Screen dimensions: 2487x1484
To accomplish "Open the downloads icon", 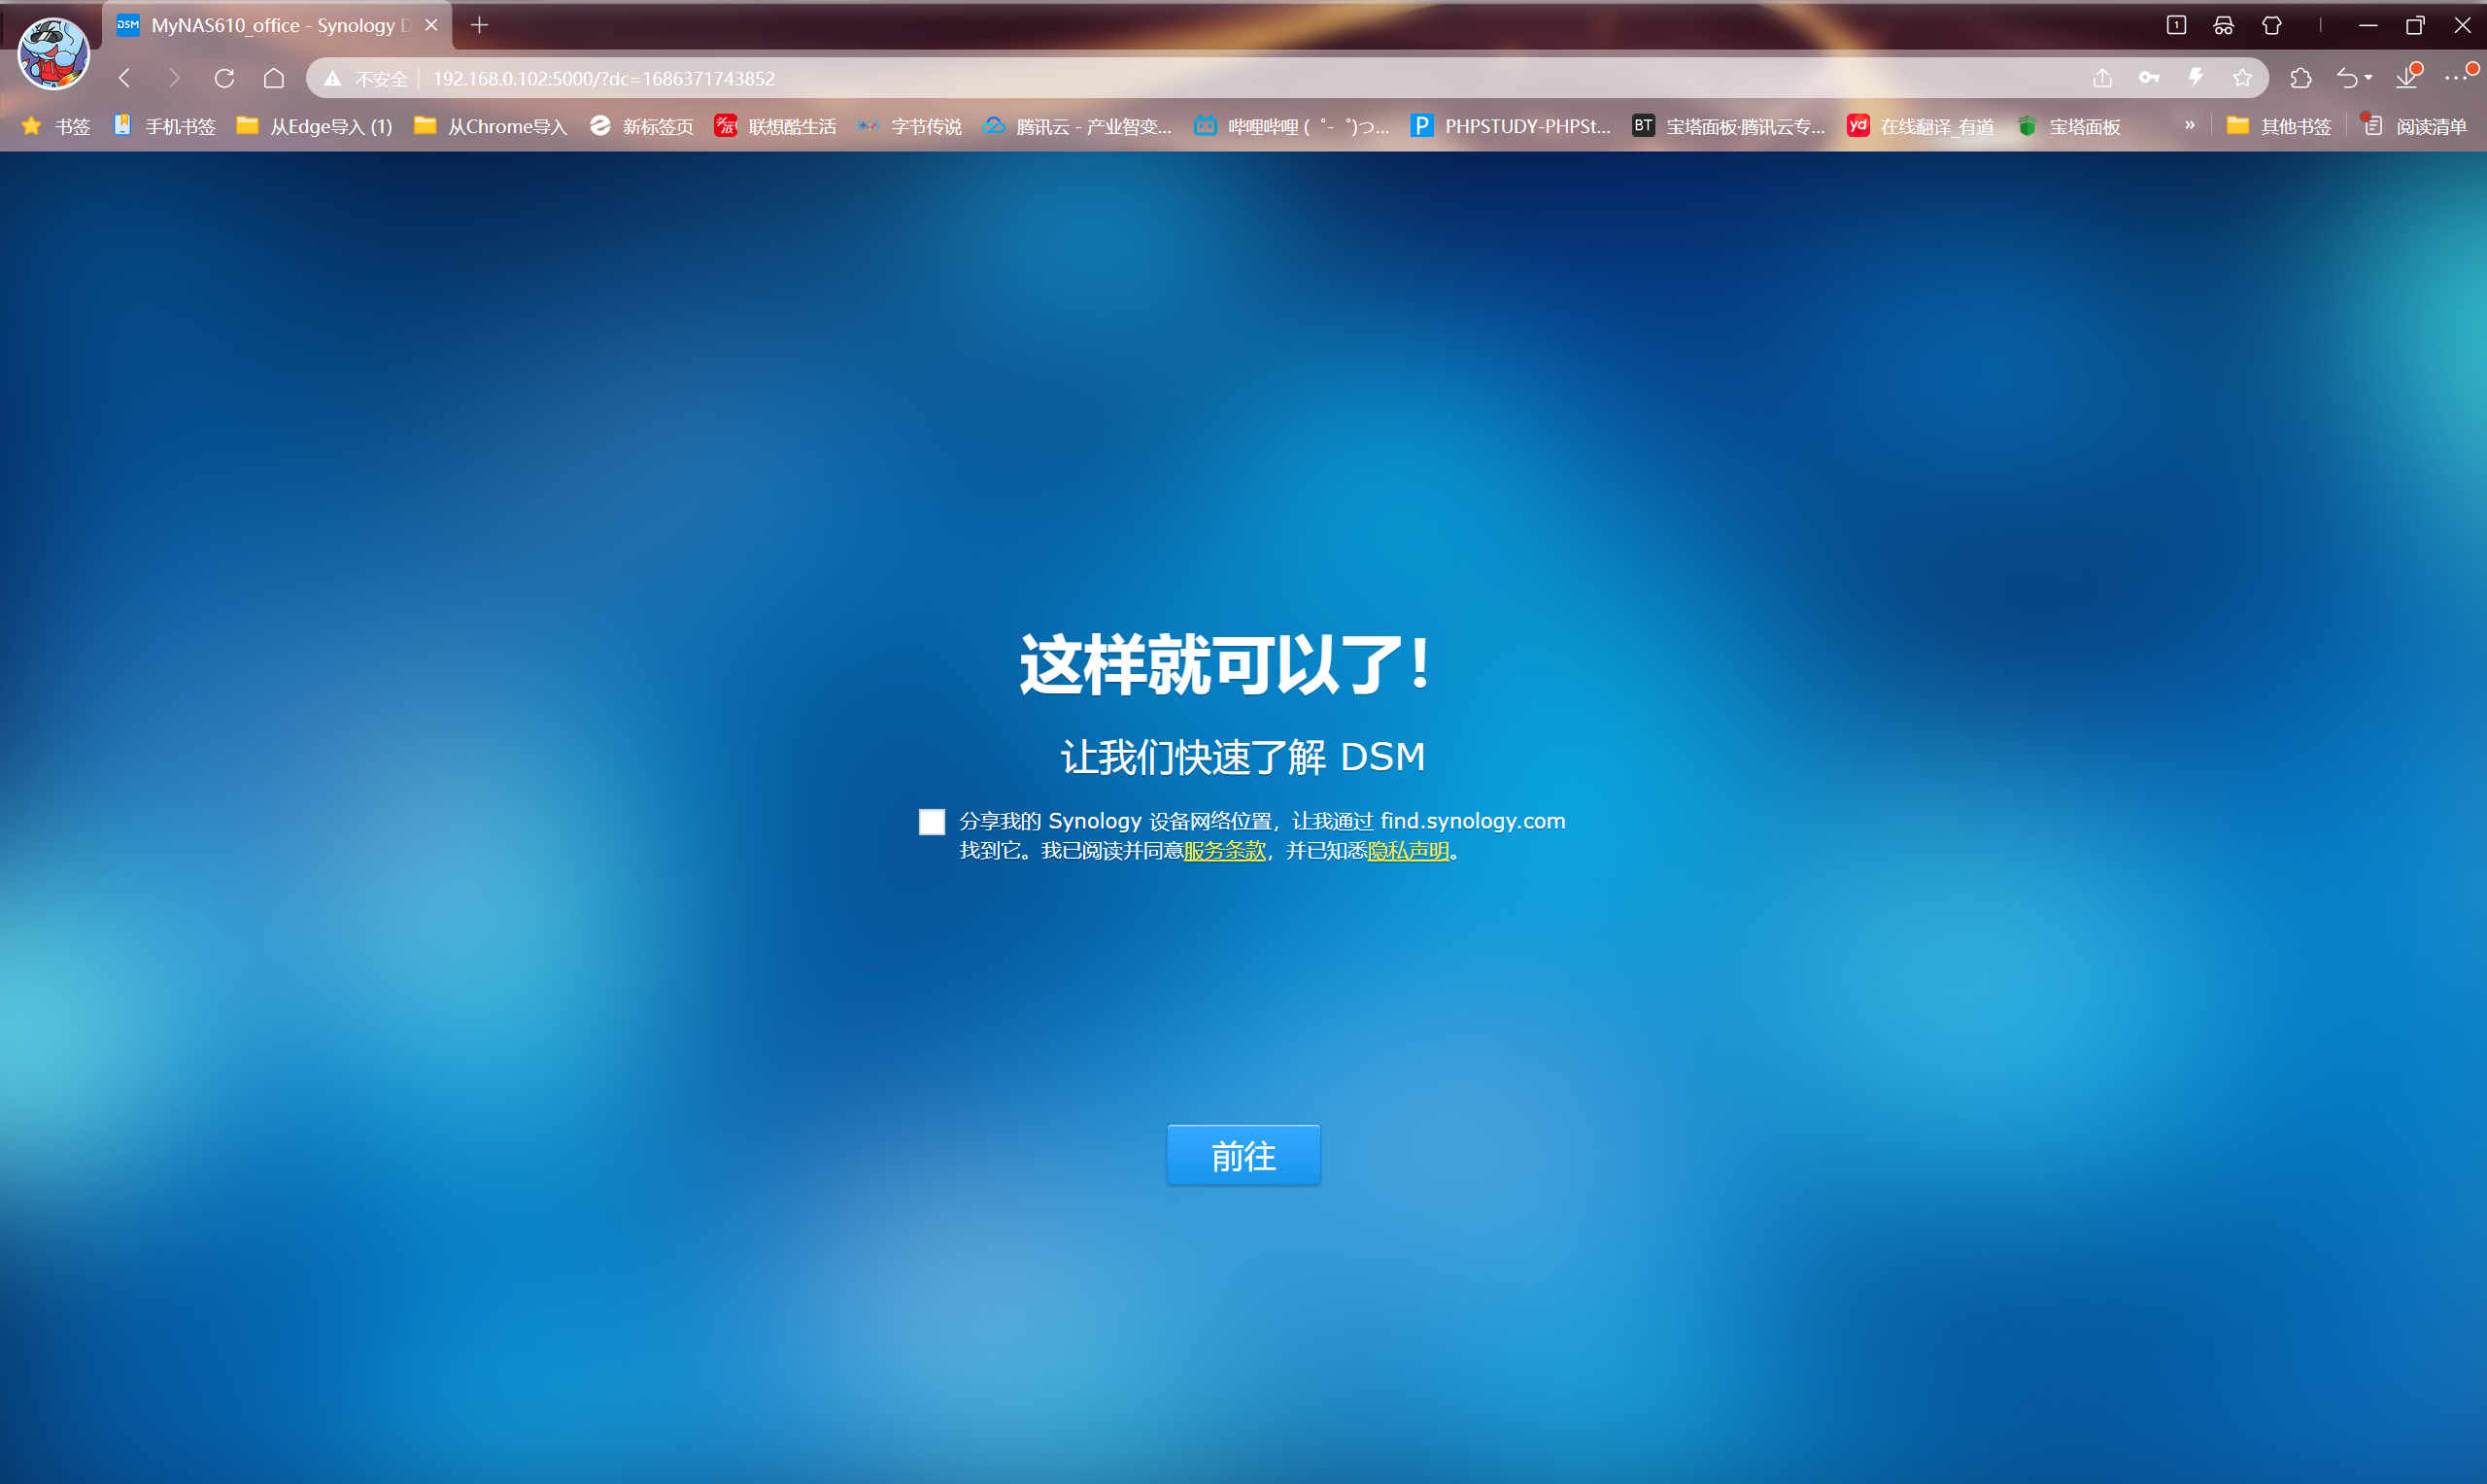I will 2408,77.
